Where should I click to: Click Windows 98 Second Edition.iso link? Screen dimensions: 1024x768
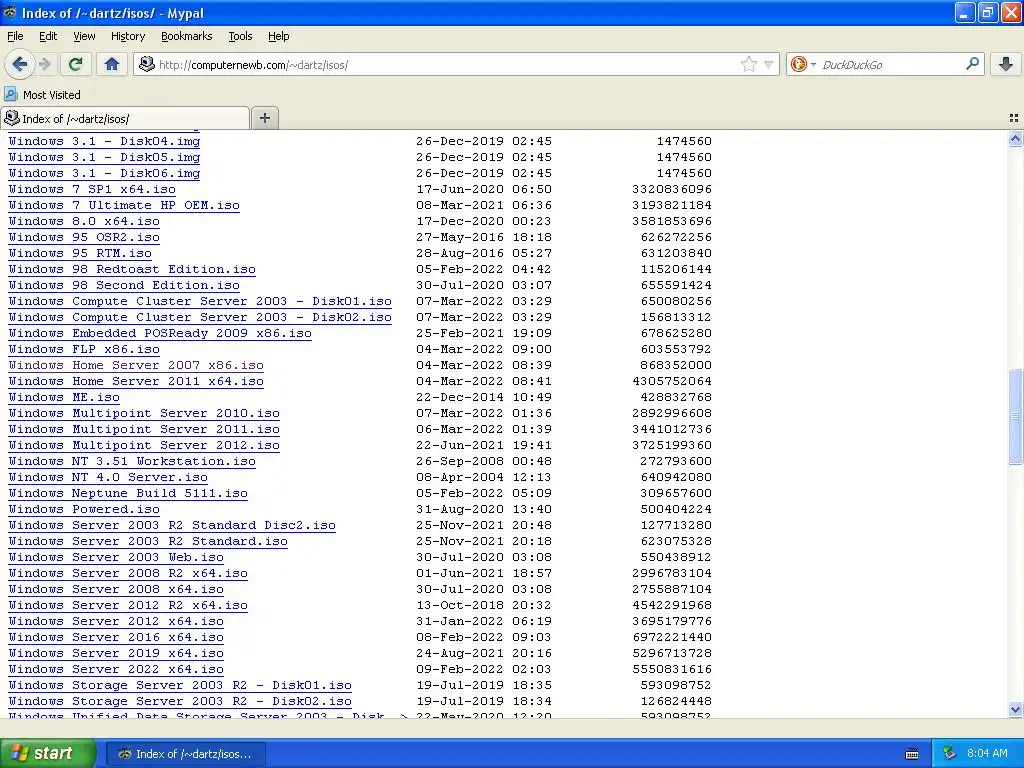point(124,285)
